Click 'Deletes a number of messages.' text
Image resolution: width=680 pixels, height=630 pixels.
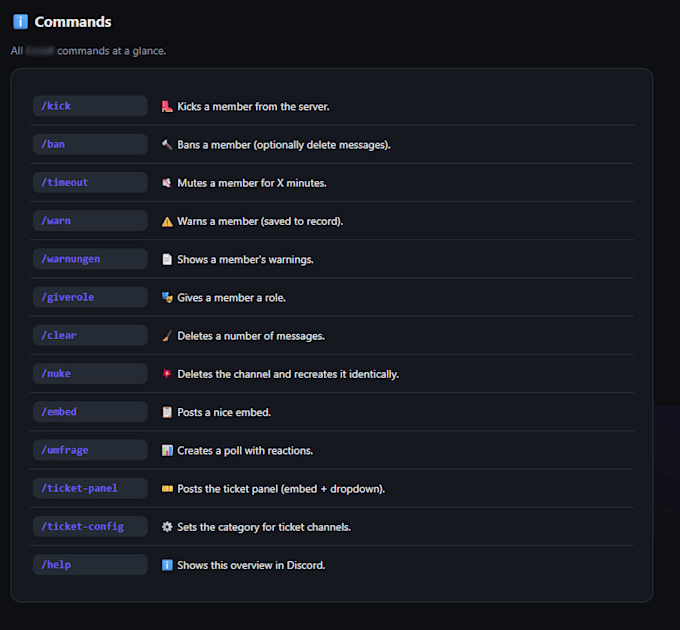point(251,336)
